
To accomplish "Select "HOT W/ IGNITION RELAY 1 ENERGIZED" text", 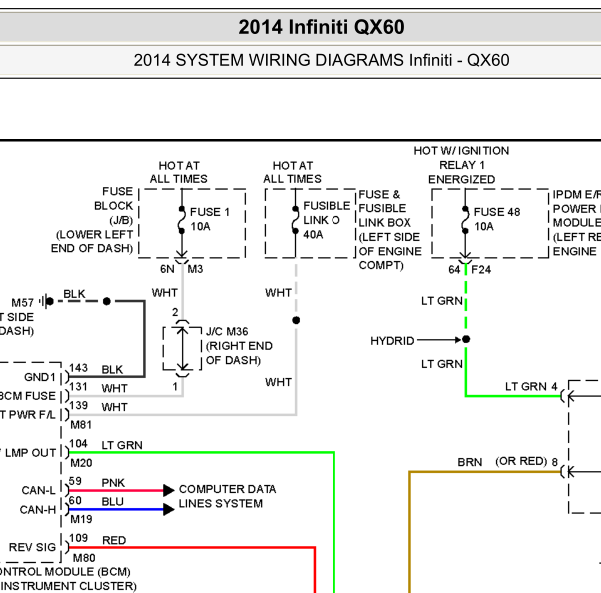I will [x=461, y=165].
